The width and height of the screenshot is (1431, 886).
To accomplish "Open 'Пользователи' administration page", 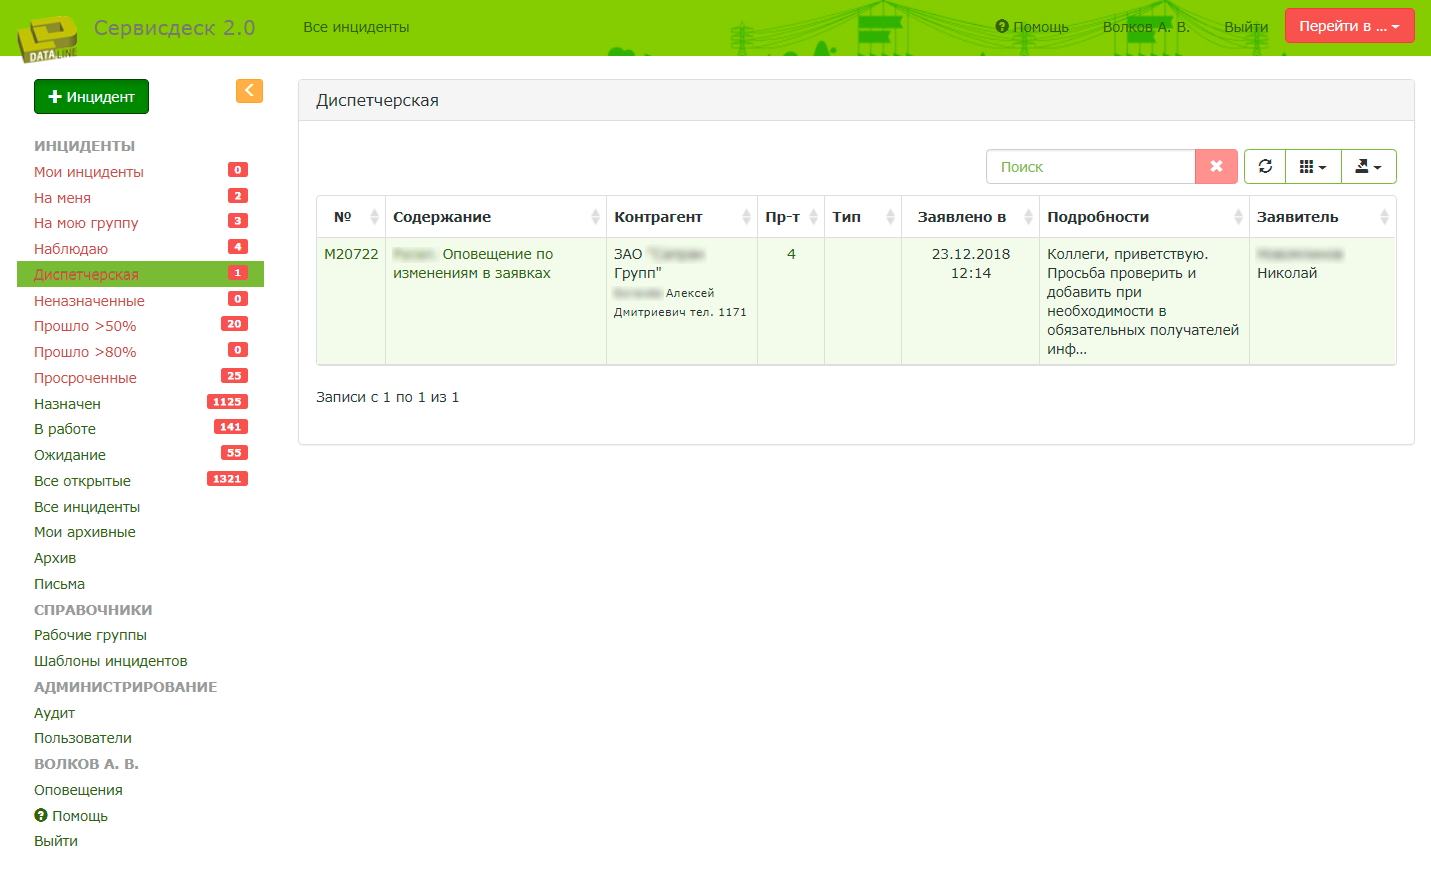I will [x=83, y=738].
